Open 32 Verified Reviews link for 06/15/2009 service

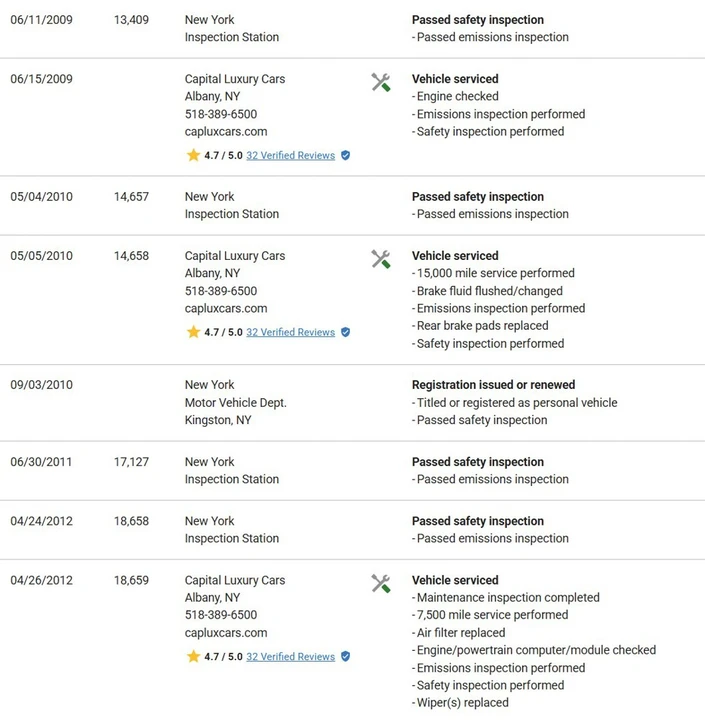pyautogui.click(x=290, y=156)
